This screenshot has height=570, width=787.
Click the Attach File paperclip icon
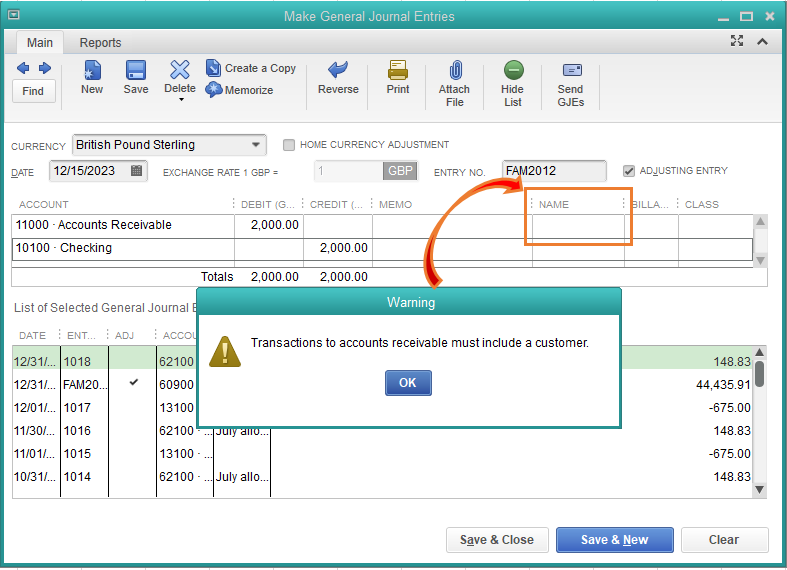pyautogui.click(x=455, y=70)
